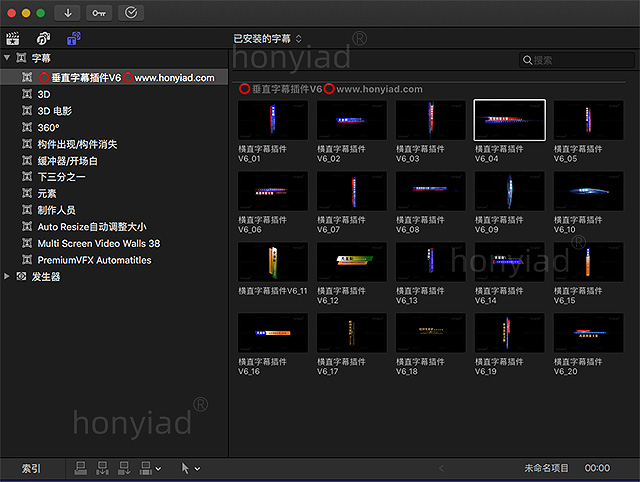
Task: Click the titles icon beside 字幕
Action: tap(21, 58)
